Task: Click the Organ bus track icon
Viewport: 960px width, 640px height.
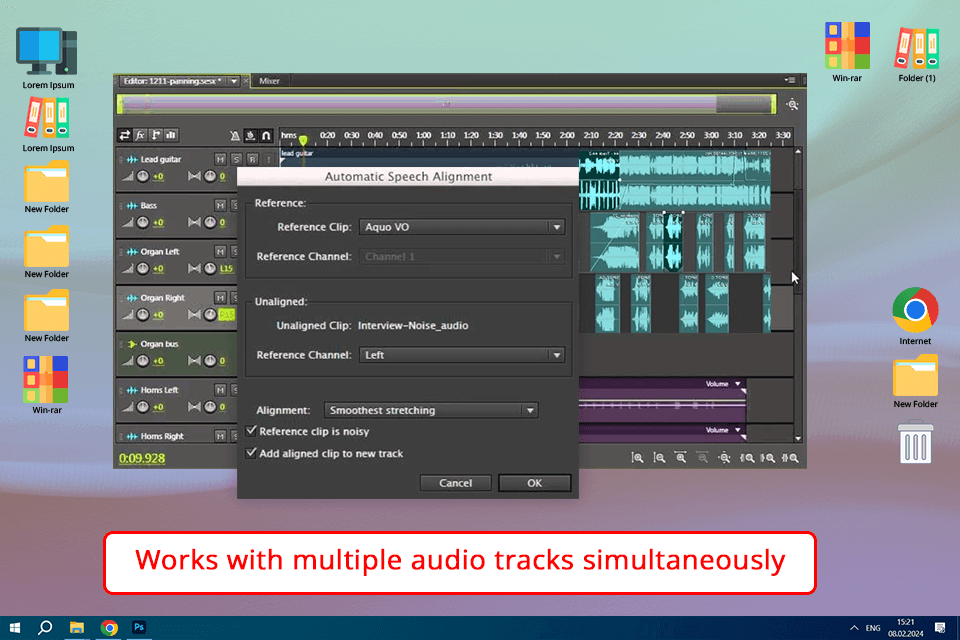Action: [x=132, y=344]
